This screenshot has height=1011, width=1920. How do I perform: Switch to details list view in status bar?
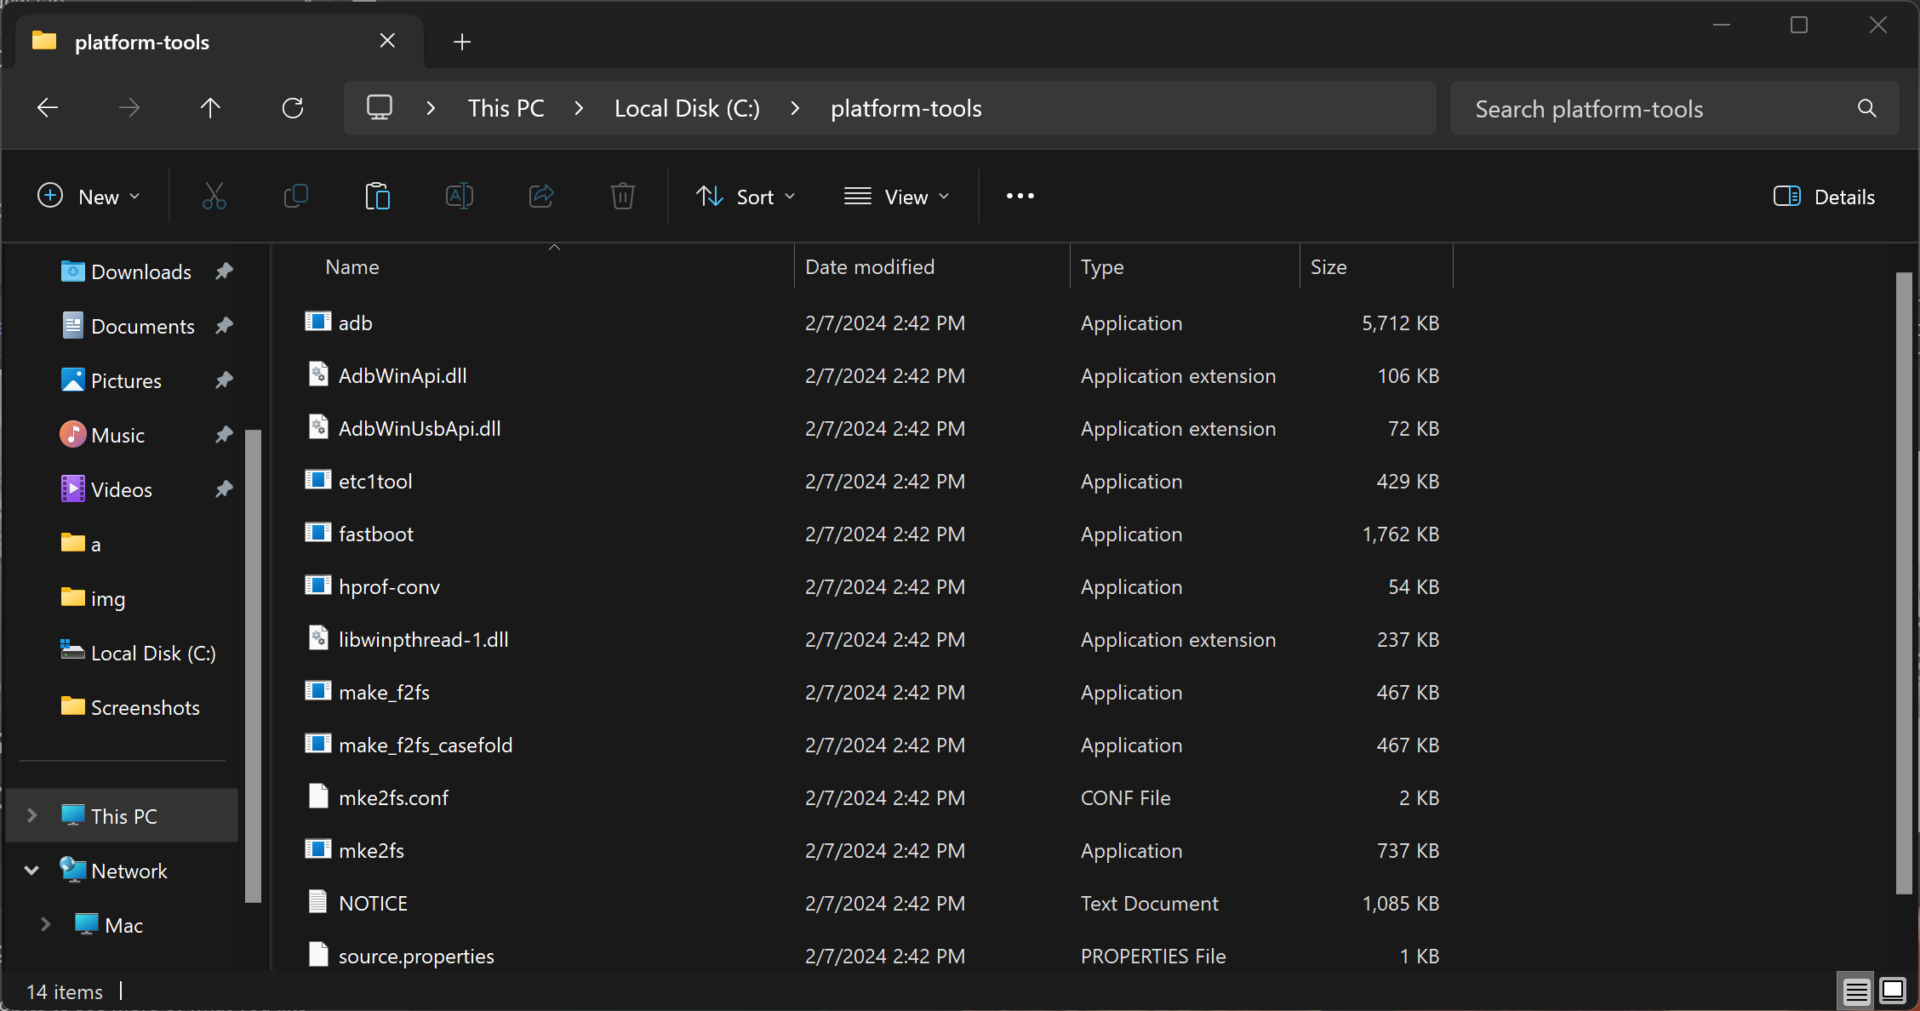tap(1856, 990)
